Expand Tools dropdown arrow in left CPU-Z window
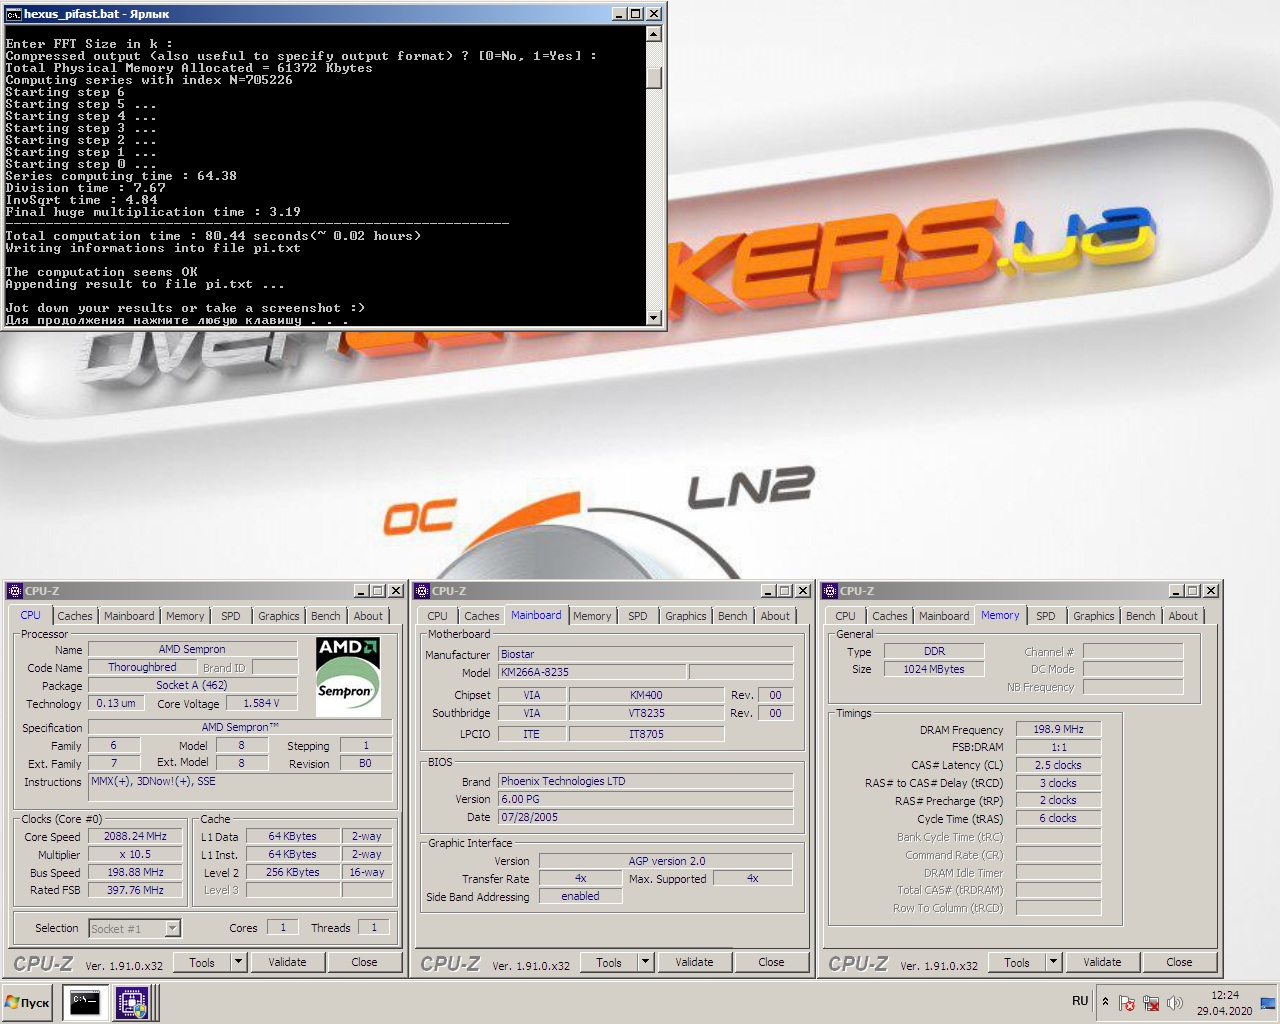The height and width of the screenshot is (1024, 1280). click(x=238, y=962)
